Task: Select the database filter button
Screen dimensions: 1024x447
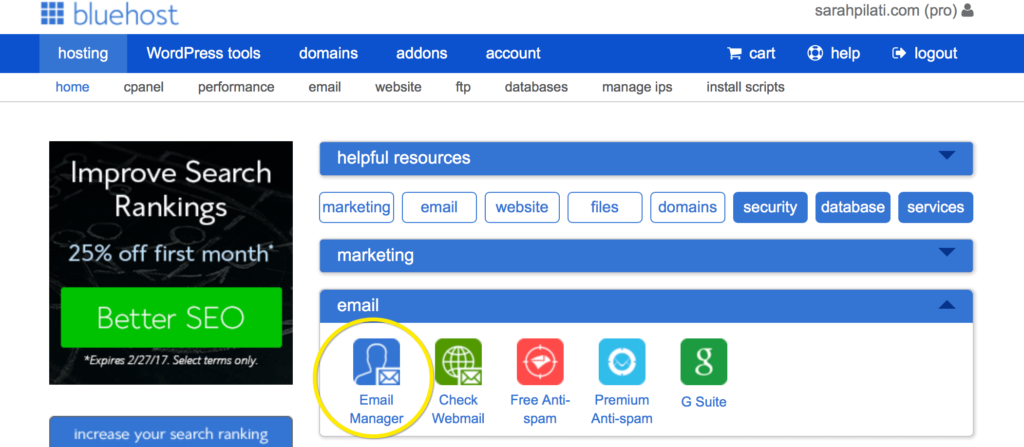Action: pyautogui.click(x=853, y=207)
